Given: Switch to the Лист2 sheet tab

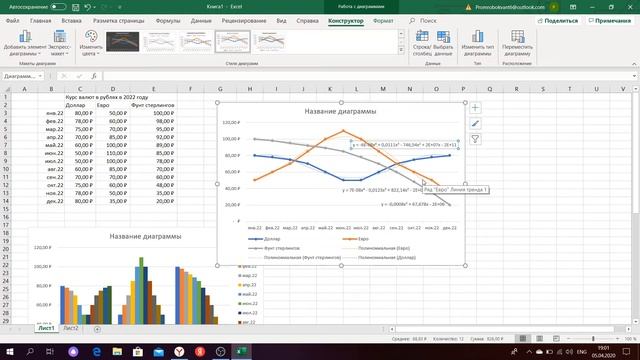Looking at the screenshot, I should 71,328.
